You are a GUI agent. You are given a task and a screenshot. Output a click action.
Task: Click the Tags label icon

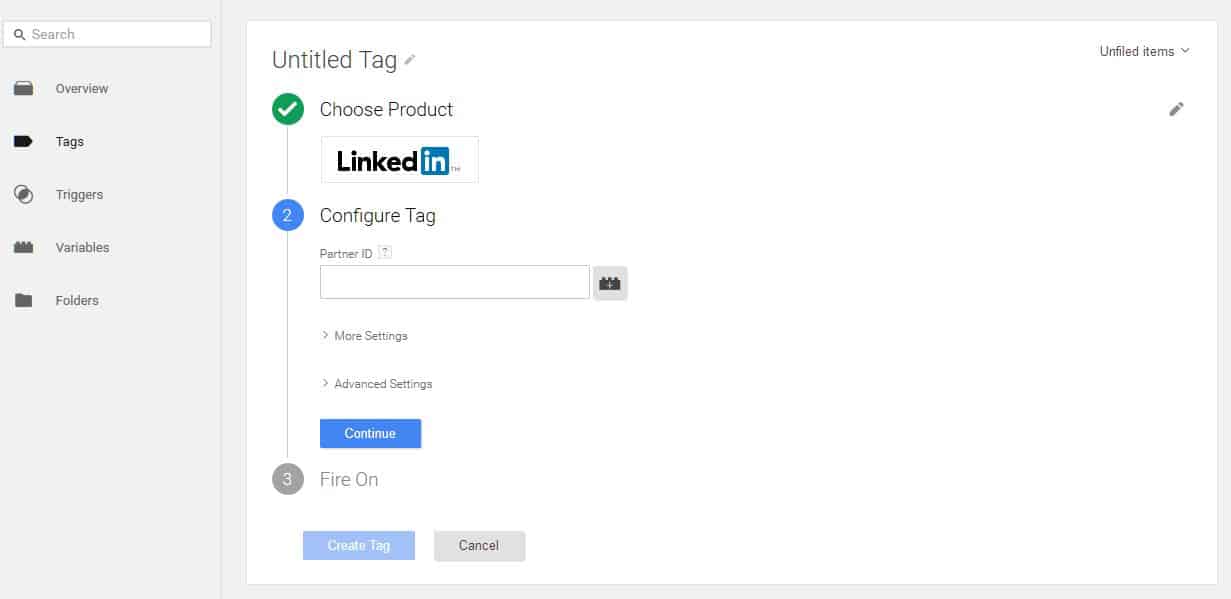click(23, 142)
